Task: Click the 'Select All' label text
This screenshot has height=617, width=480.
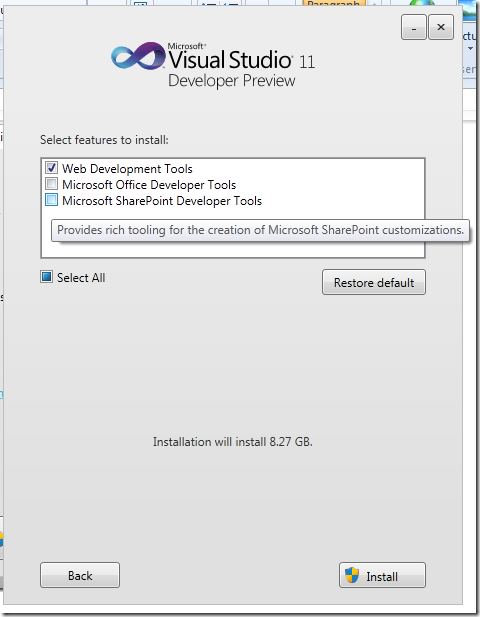Action: coord(81,278)
